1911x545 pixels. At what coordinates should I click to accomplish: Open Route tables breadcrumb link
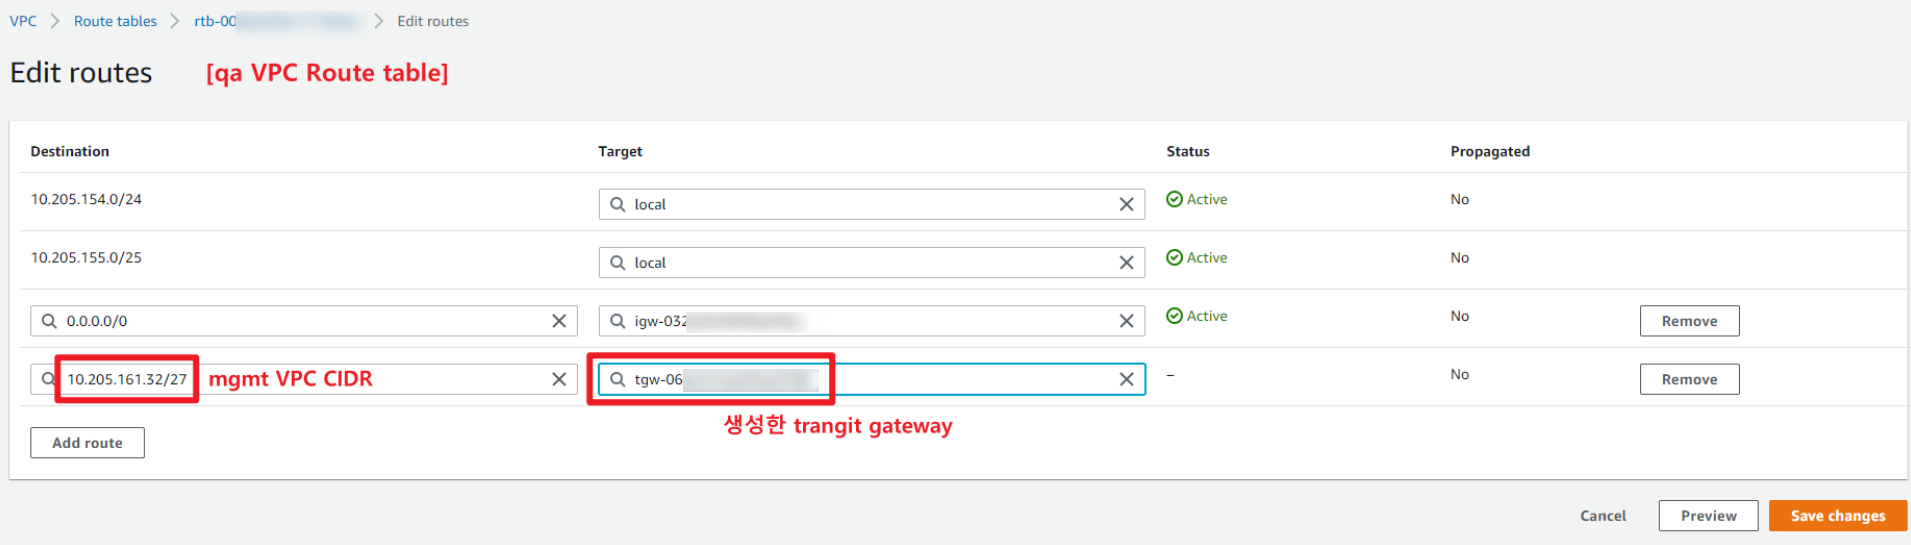[115, 21]
